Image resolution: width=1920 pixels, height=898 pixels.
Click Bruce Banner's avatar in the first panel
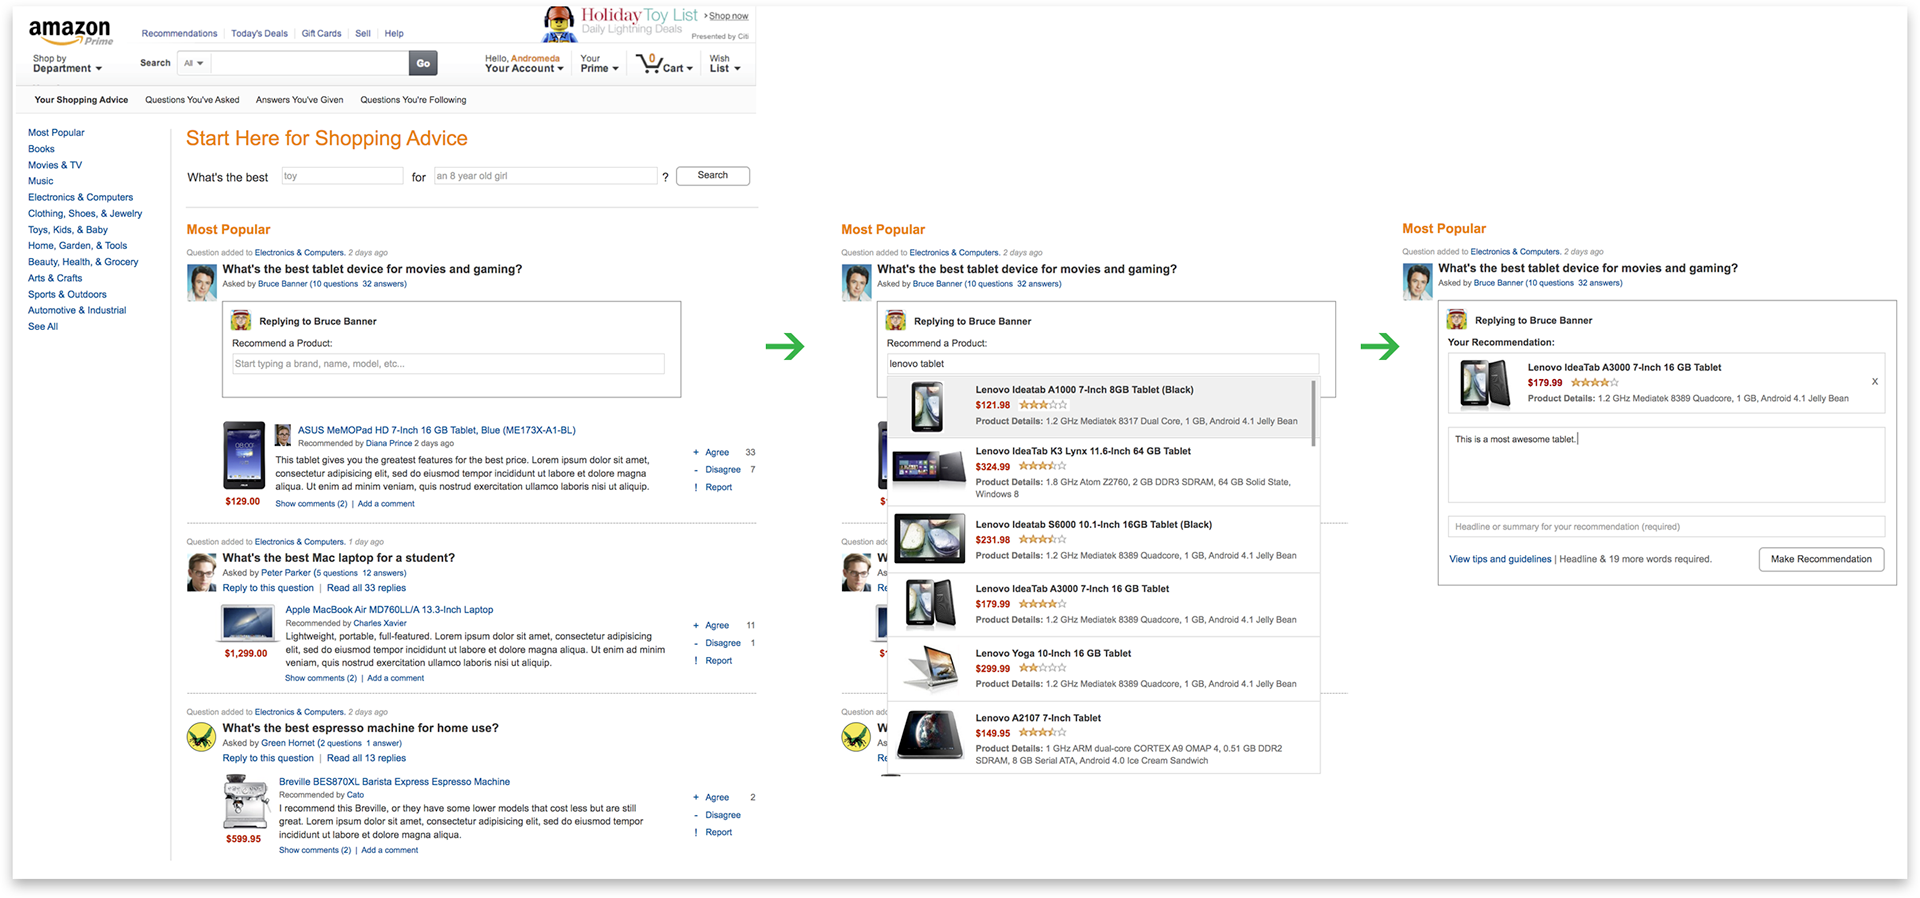(x=202, y=283)
